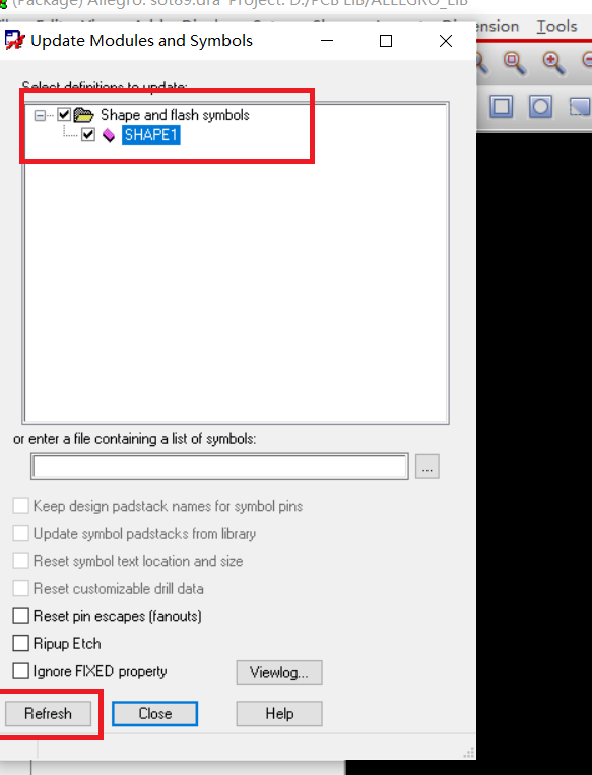592x775 pixels.
Task: Click the dialog title bar app icon
Action: click(14, 41)
